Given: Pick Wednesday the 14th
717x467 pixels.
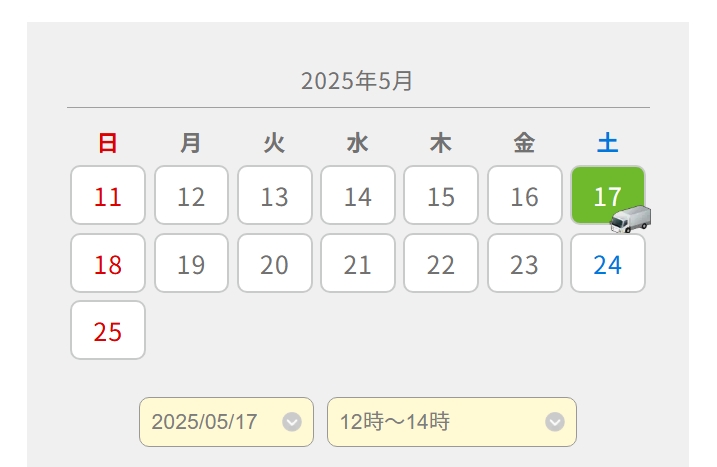Looking at the screenshot, I should [x=358, y=195].
